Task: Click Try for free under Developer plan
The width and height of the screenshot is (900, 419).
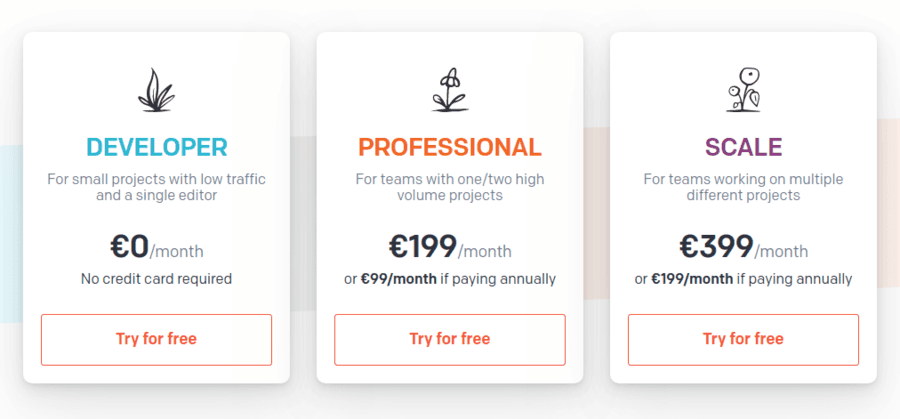Action: [x=156, y=339]
